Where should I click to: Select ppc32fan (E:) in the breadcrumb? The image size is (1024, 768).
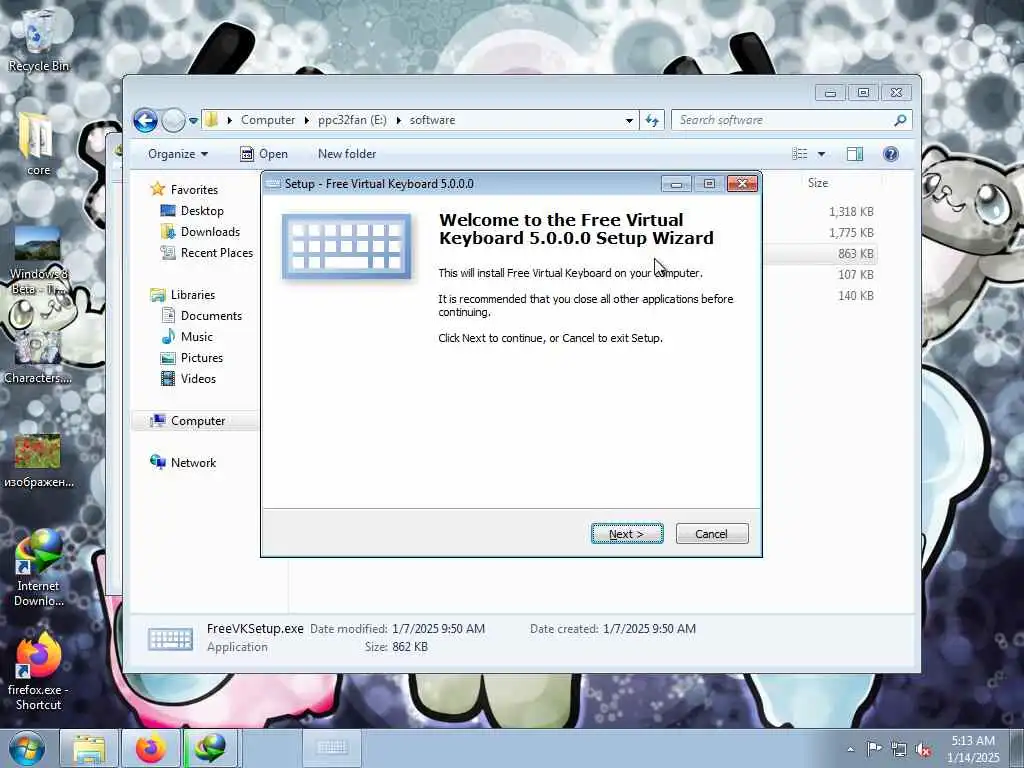tap(352, 120)
